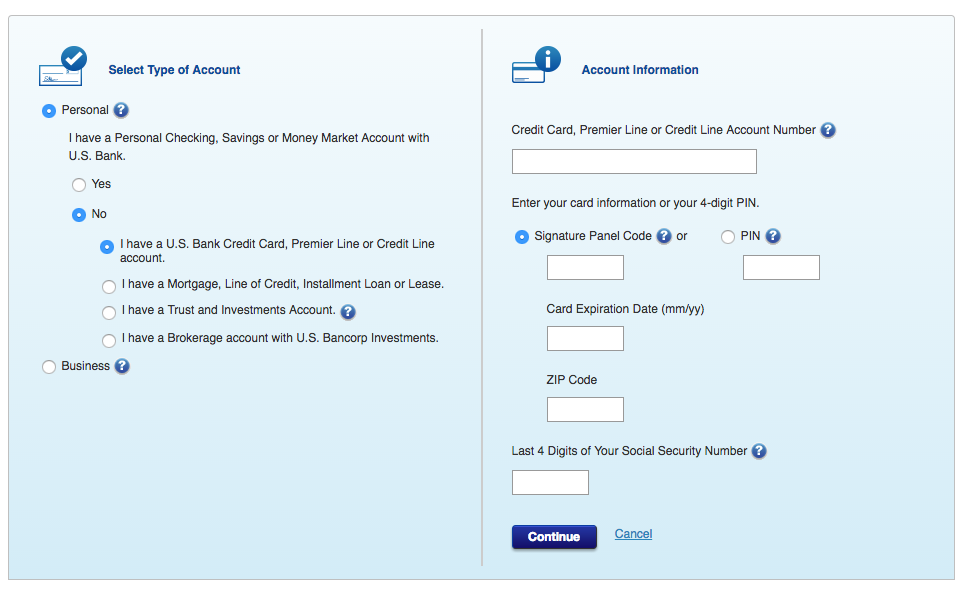
Task: Select Mortgage, Line of Credit option
Action: click(x=109, y=286)
